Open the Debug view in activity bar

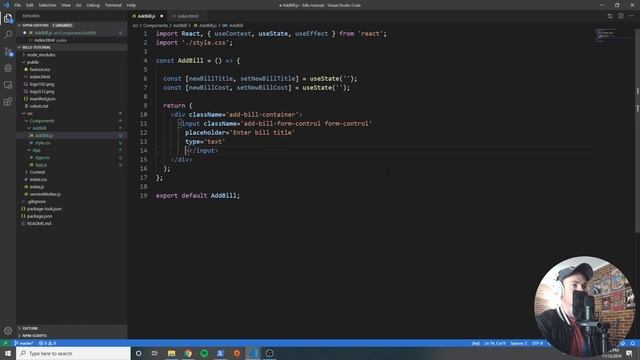tap(8, 68)
